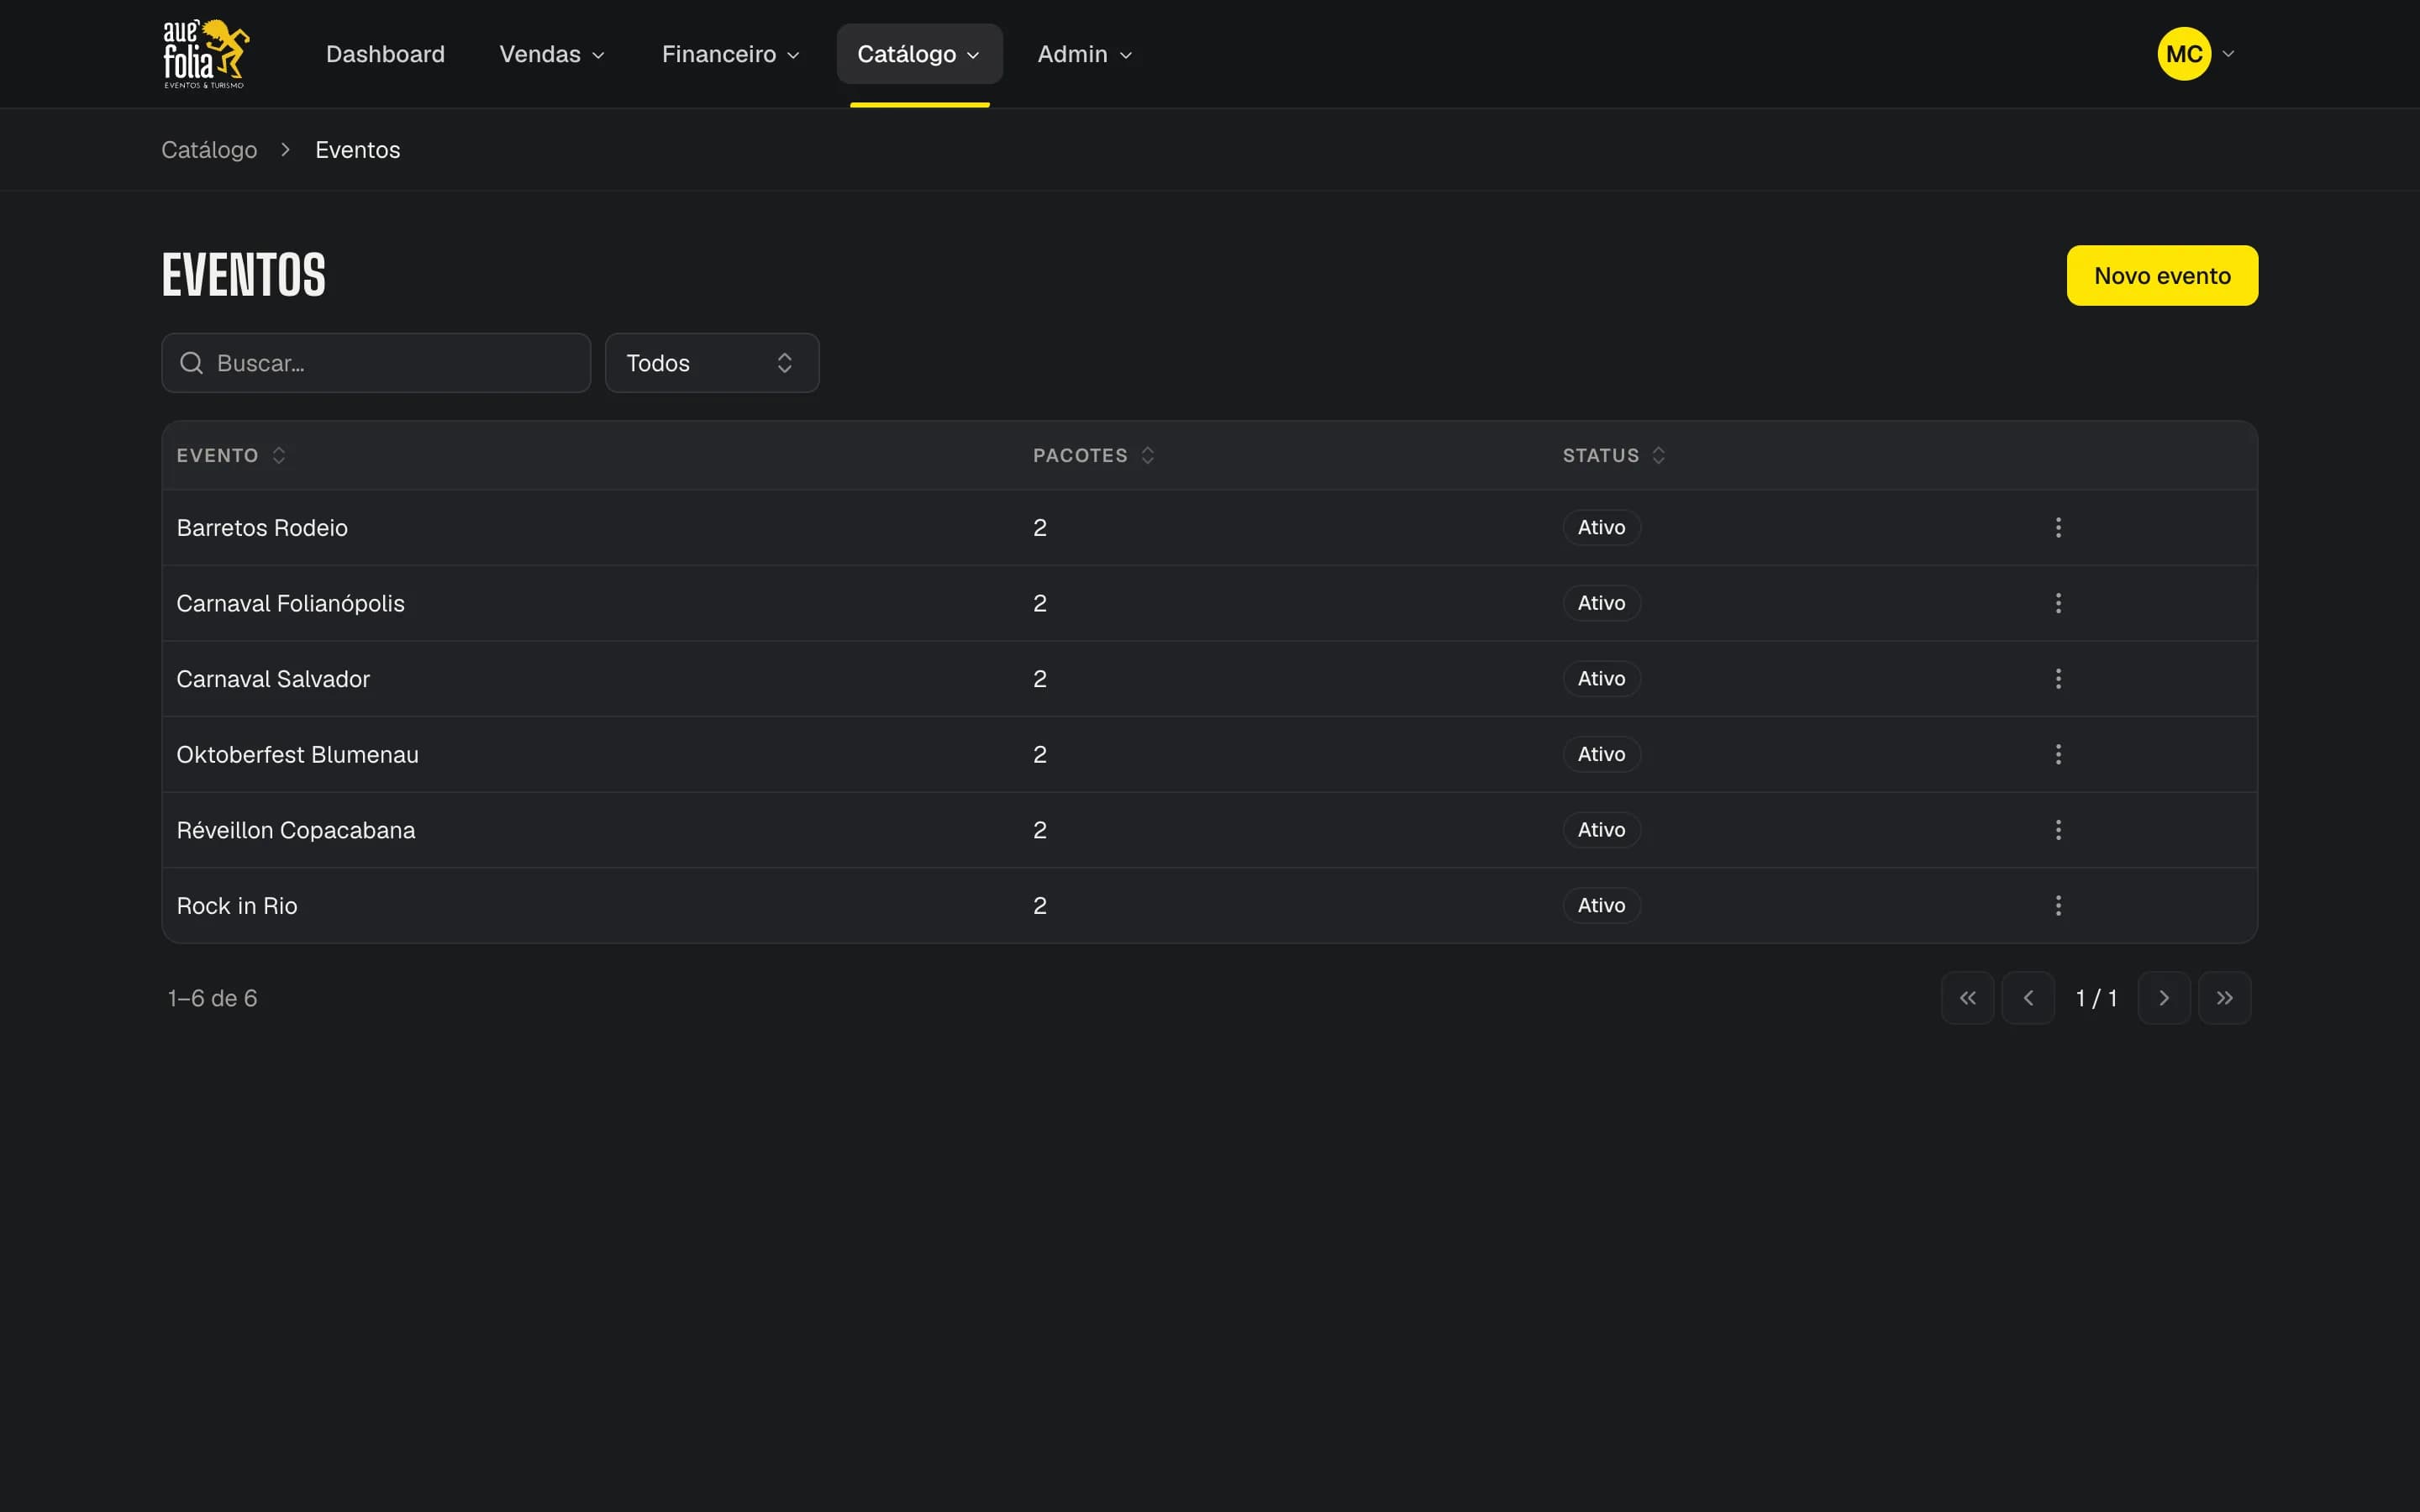Select the Carnaval Folianópolis event name
The height and width of the screenshot is (1512, 2420).
coord(290,603)
